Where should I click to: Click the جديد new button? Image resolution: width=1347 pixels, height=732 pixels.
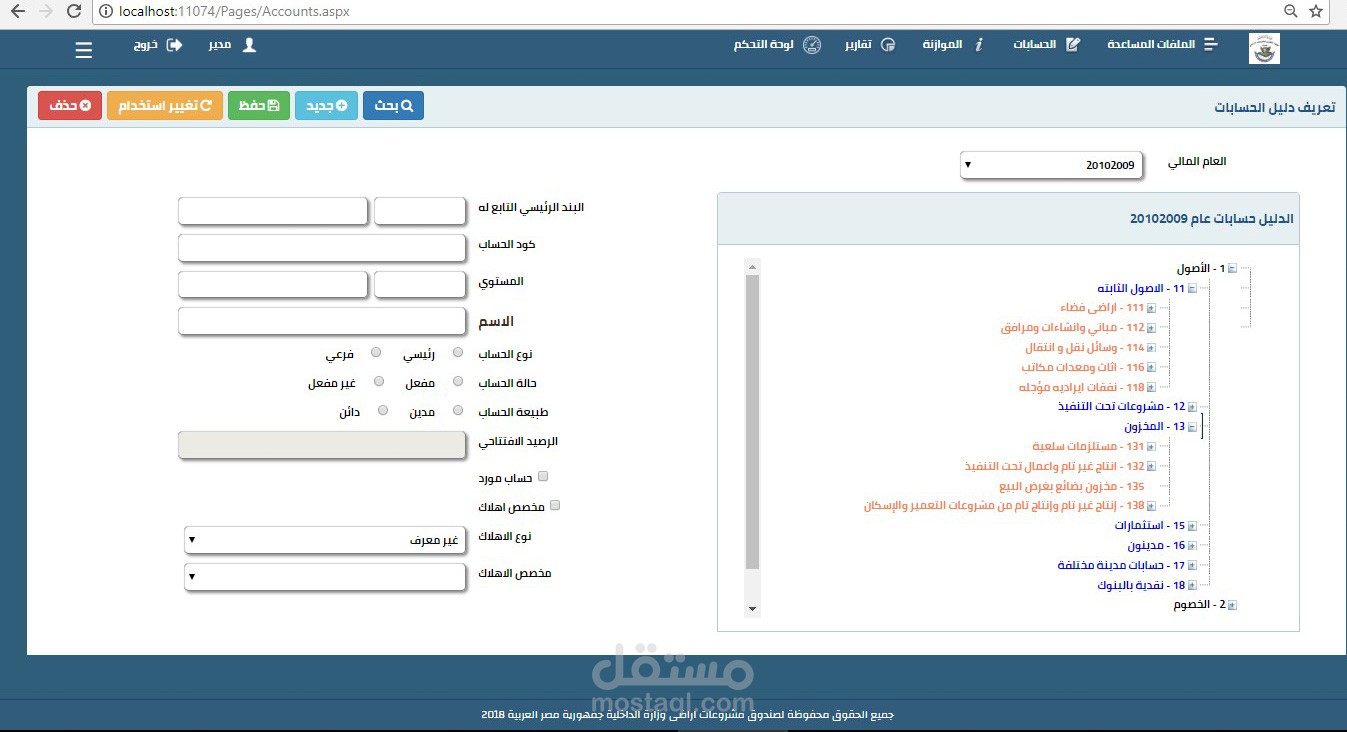coord(326,105)
